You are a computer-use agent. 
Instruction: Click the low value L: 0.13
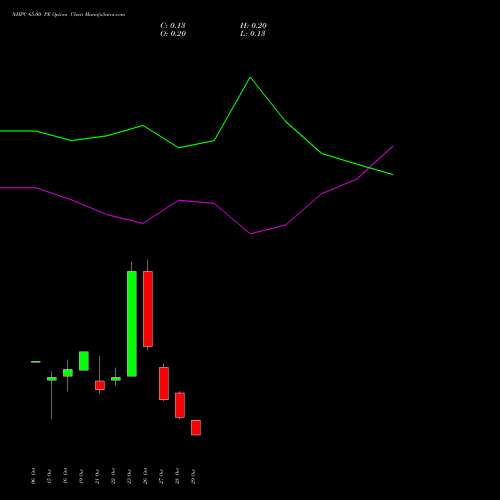pyautogui.click(x=253, y=34)
